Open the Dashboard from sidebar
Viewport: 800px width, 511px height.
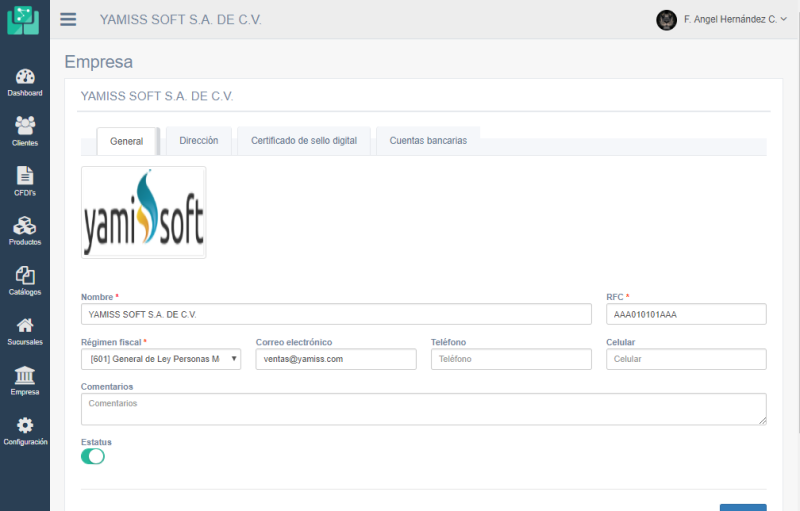(x=25, y=79)
